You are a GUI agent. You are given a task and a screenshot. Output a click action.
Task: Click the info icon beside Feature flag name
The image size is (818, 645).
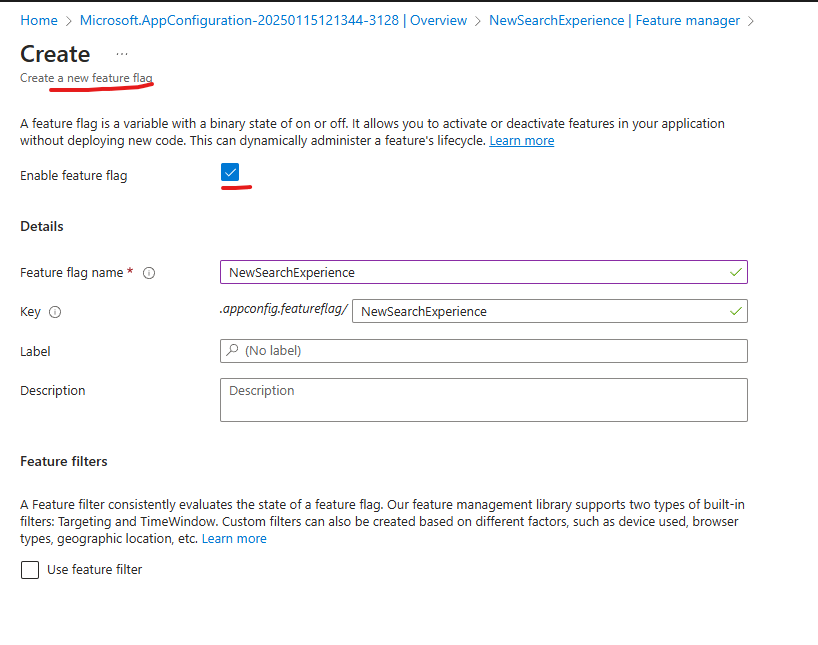point(148,272)
